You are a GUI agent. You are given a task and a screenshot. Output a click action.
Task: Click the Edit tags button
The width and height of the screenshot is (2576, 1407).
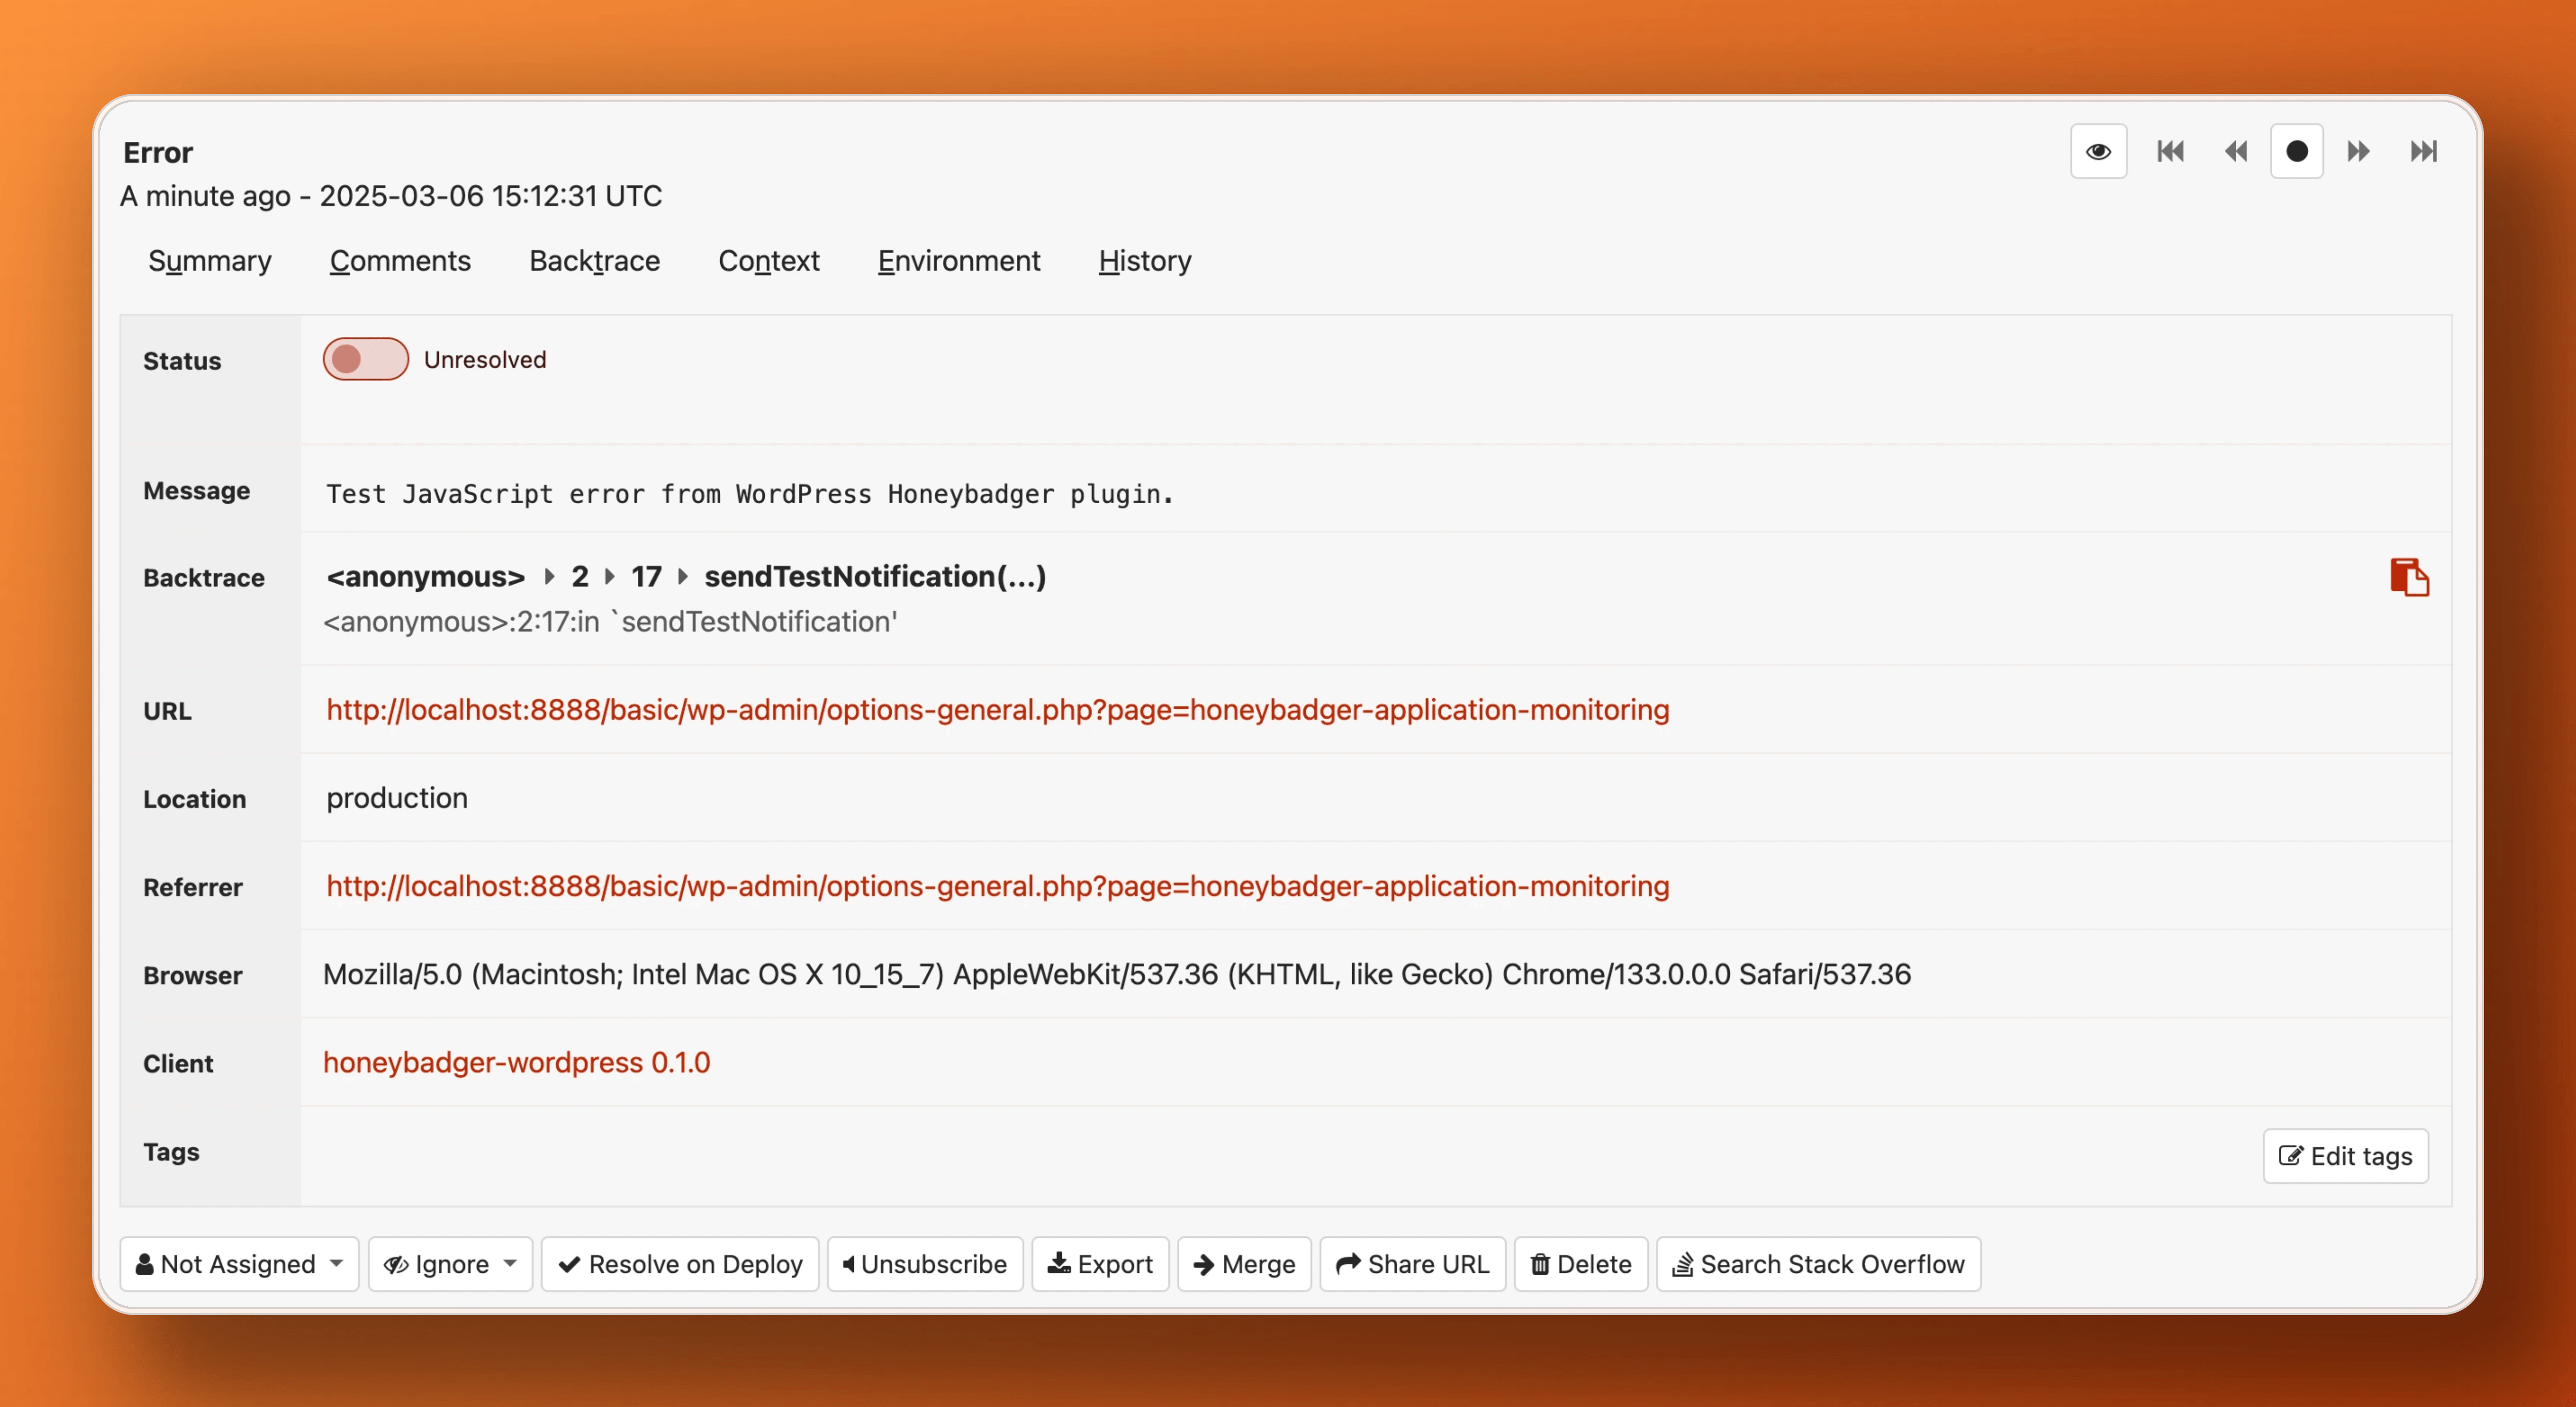pos(2345,1156)
